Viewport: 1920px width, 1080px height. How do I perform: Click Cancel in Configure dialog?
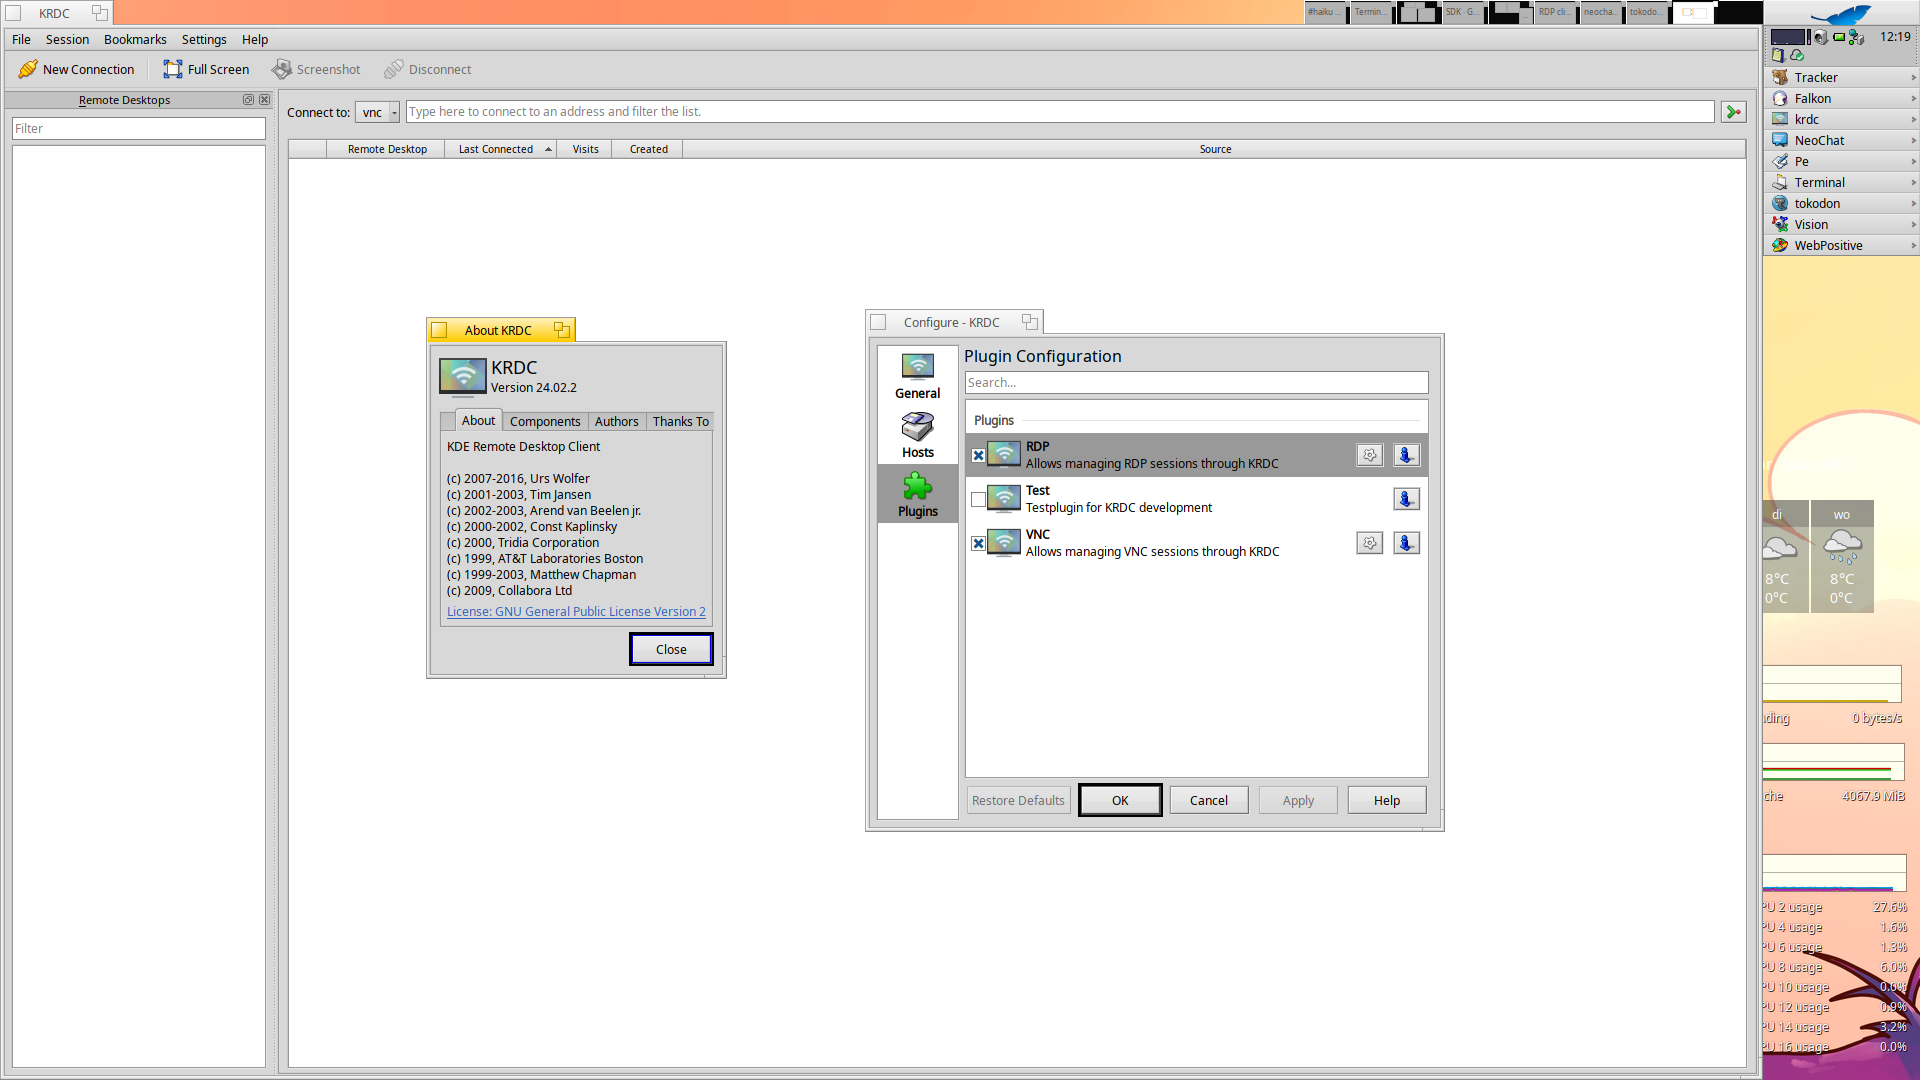tap(1208, 800)
